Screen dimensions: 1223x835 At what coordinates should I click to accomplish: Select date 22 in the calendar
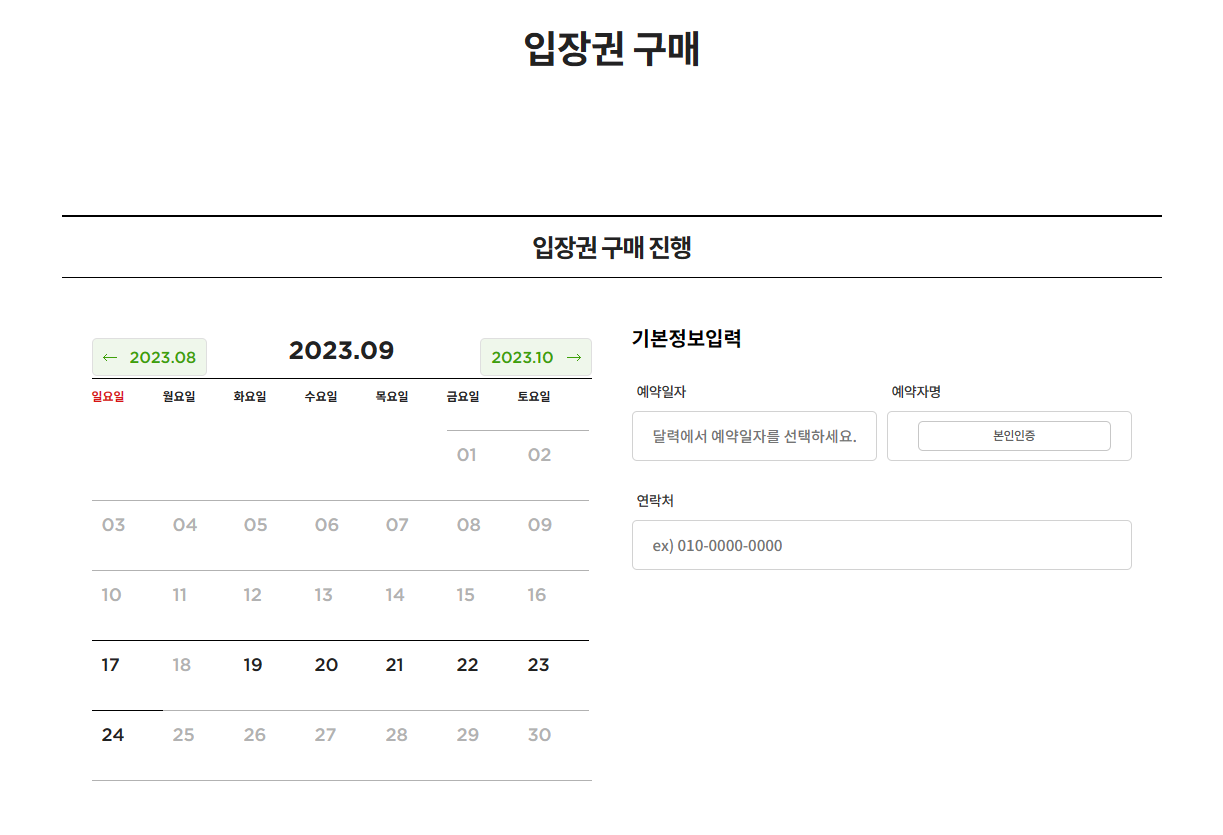[x=466, y=664]
